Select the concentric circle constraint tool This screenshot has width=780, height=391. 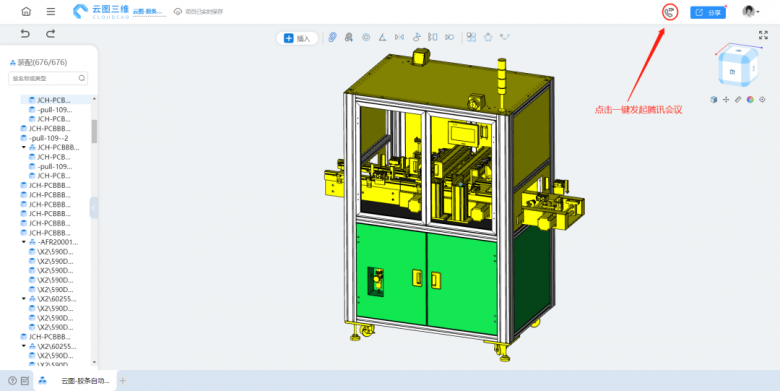[366, 37]
